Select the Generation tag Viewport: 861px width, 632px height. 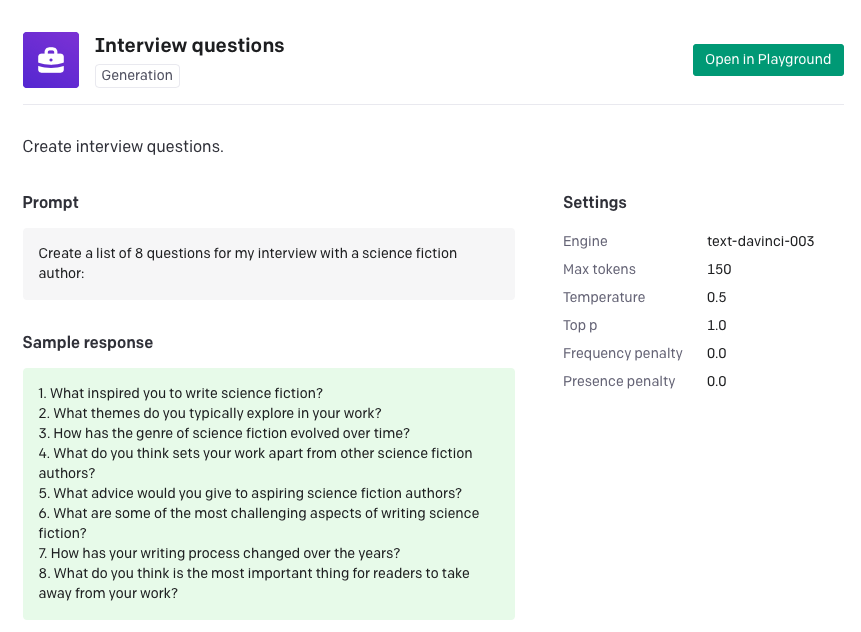[x=137, y=76]
